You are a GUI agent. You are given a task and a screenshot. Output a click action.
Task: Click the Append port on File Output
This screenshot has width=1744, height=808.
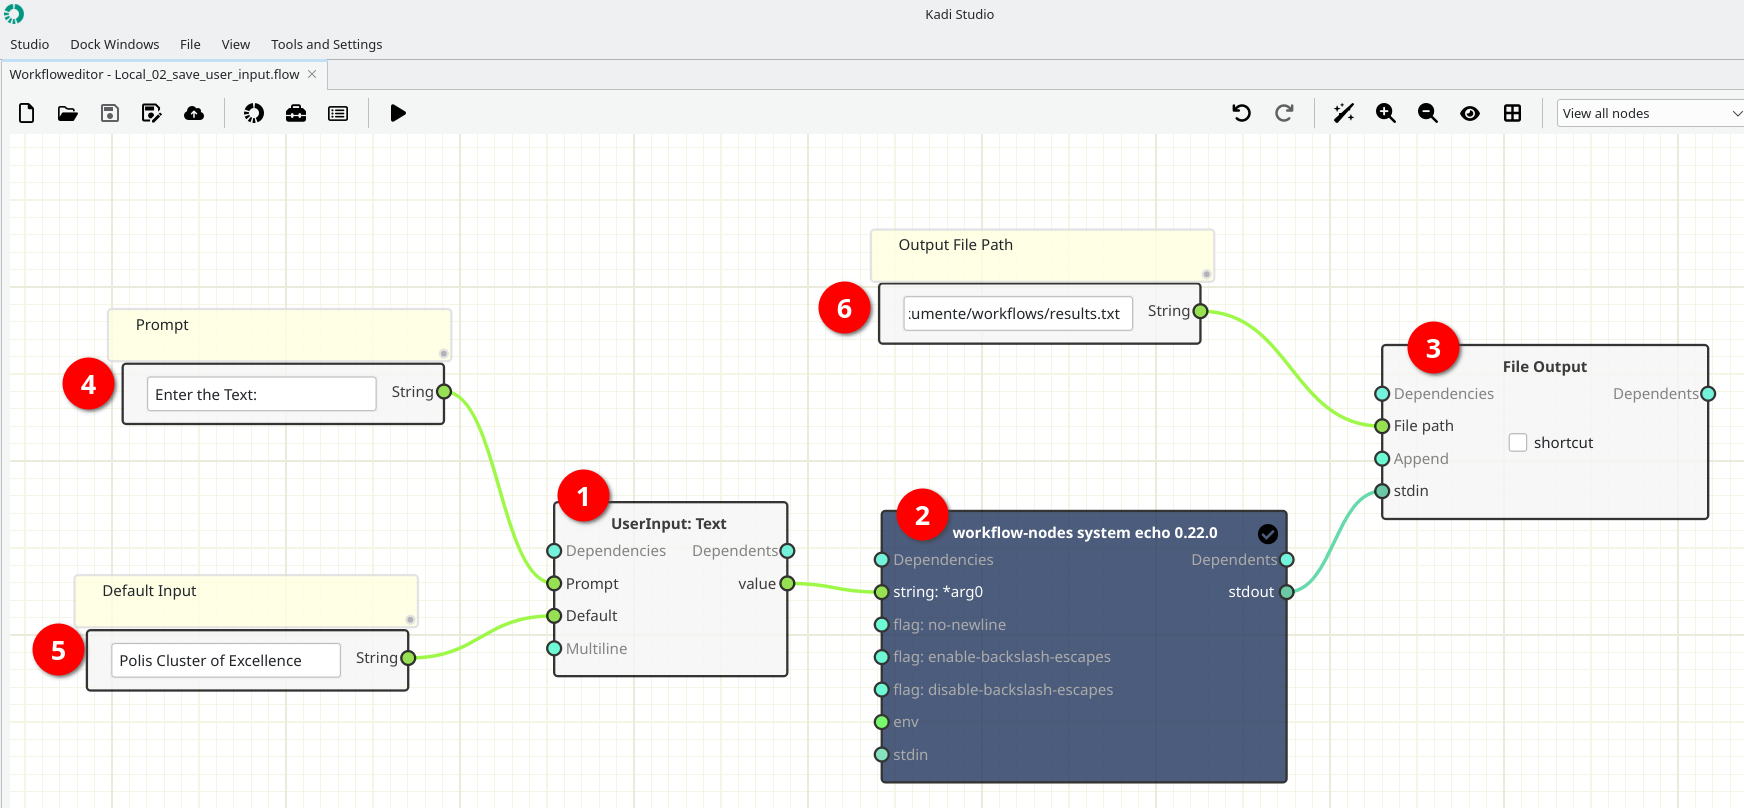click(x=1382, y=458)
